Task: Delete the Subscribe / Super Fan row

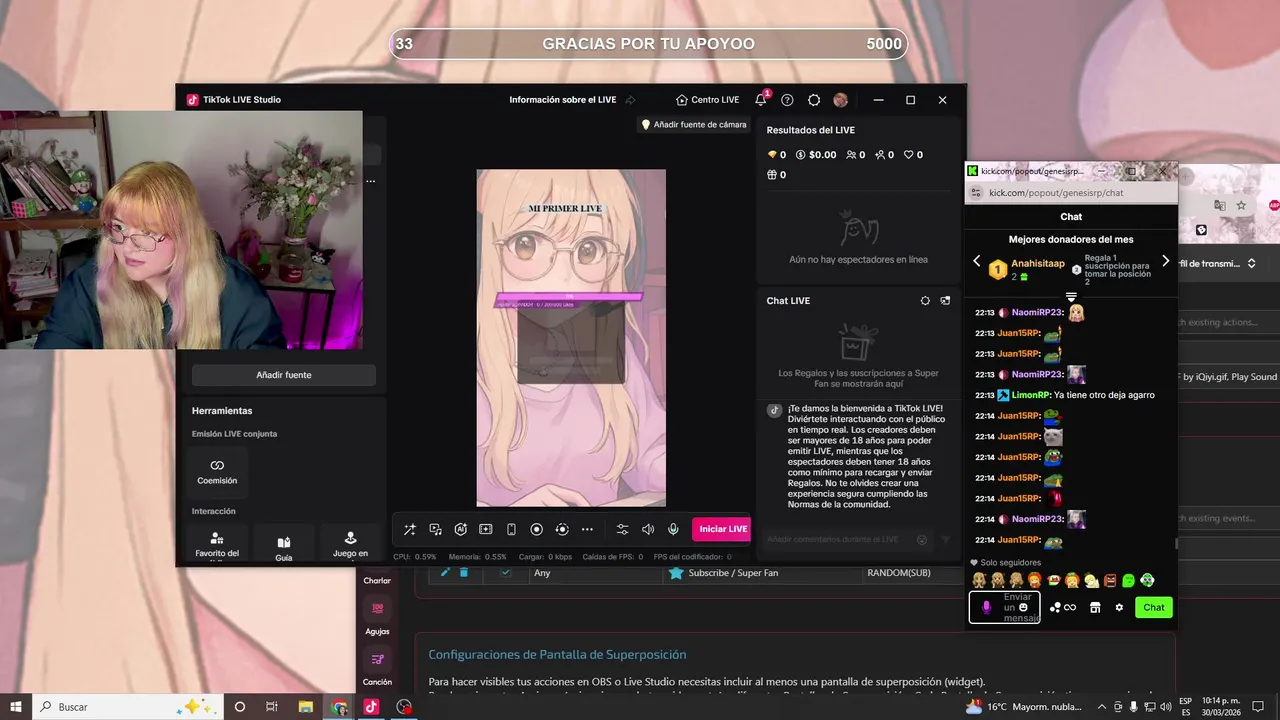Action: [463, 572]
